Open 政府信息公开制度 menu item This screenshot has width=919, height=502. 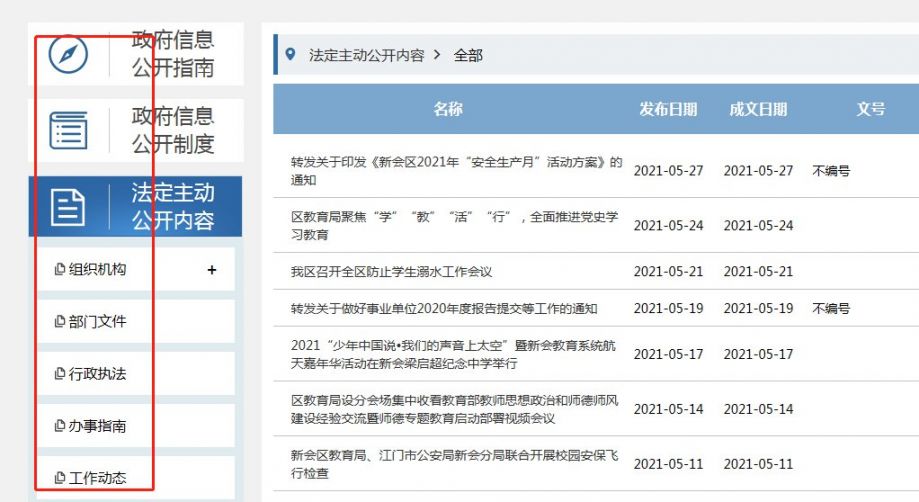[135, 130]
